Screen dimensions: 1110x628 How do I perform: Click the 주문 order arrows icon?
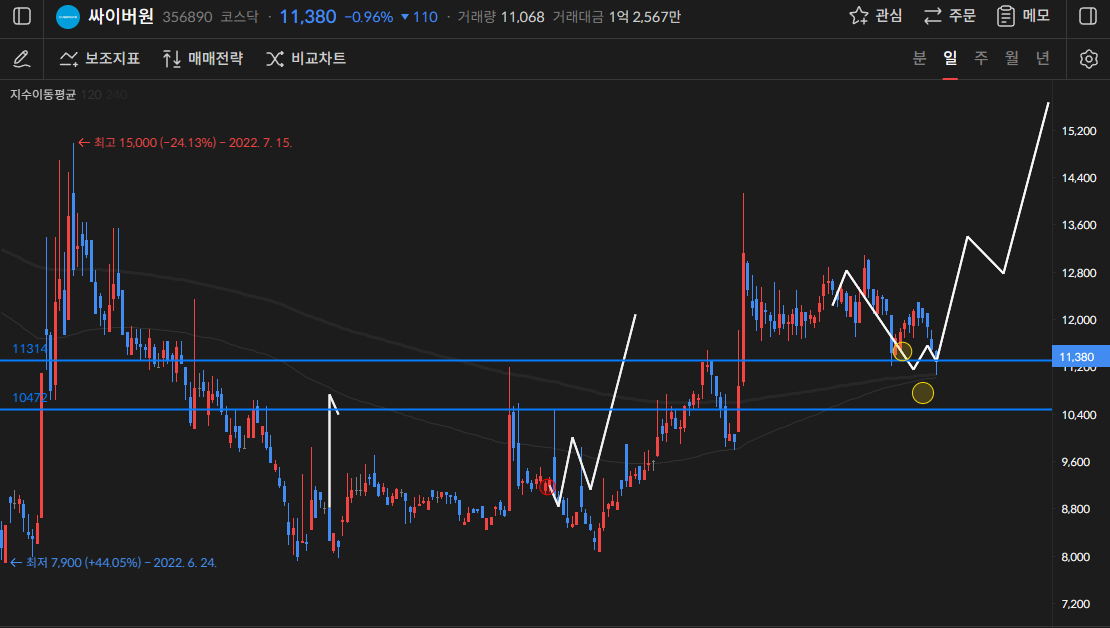(933, 16)
